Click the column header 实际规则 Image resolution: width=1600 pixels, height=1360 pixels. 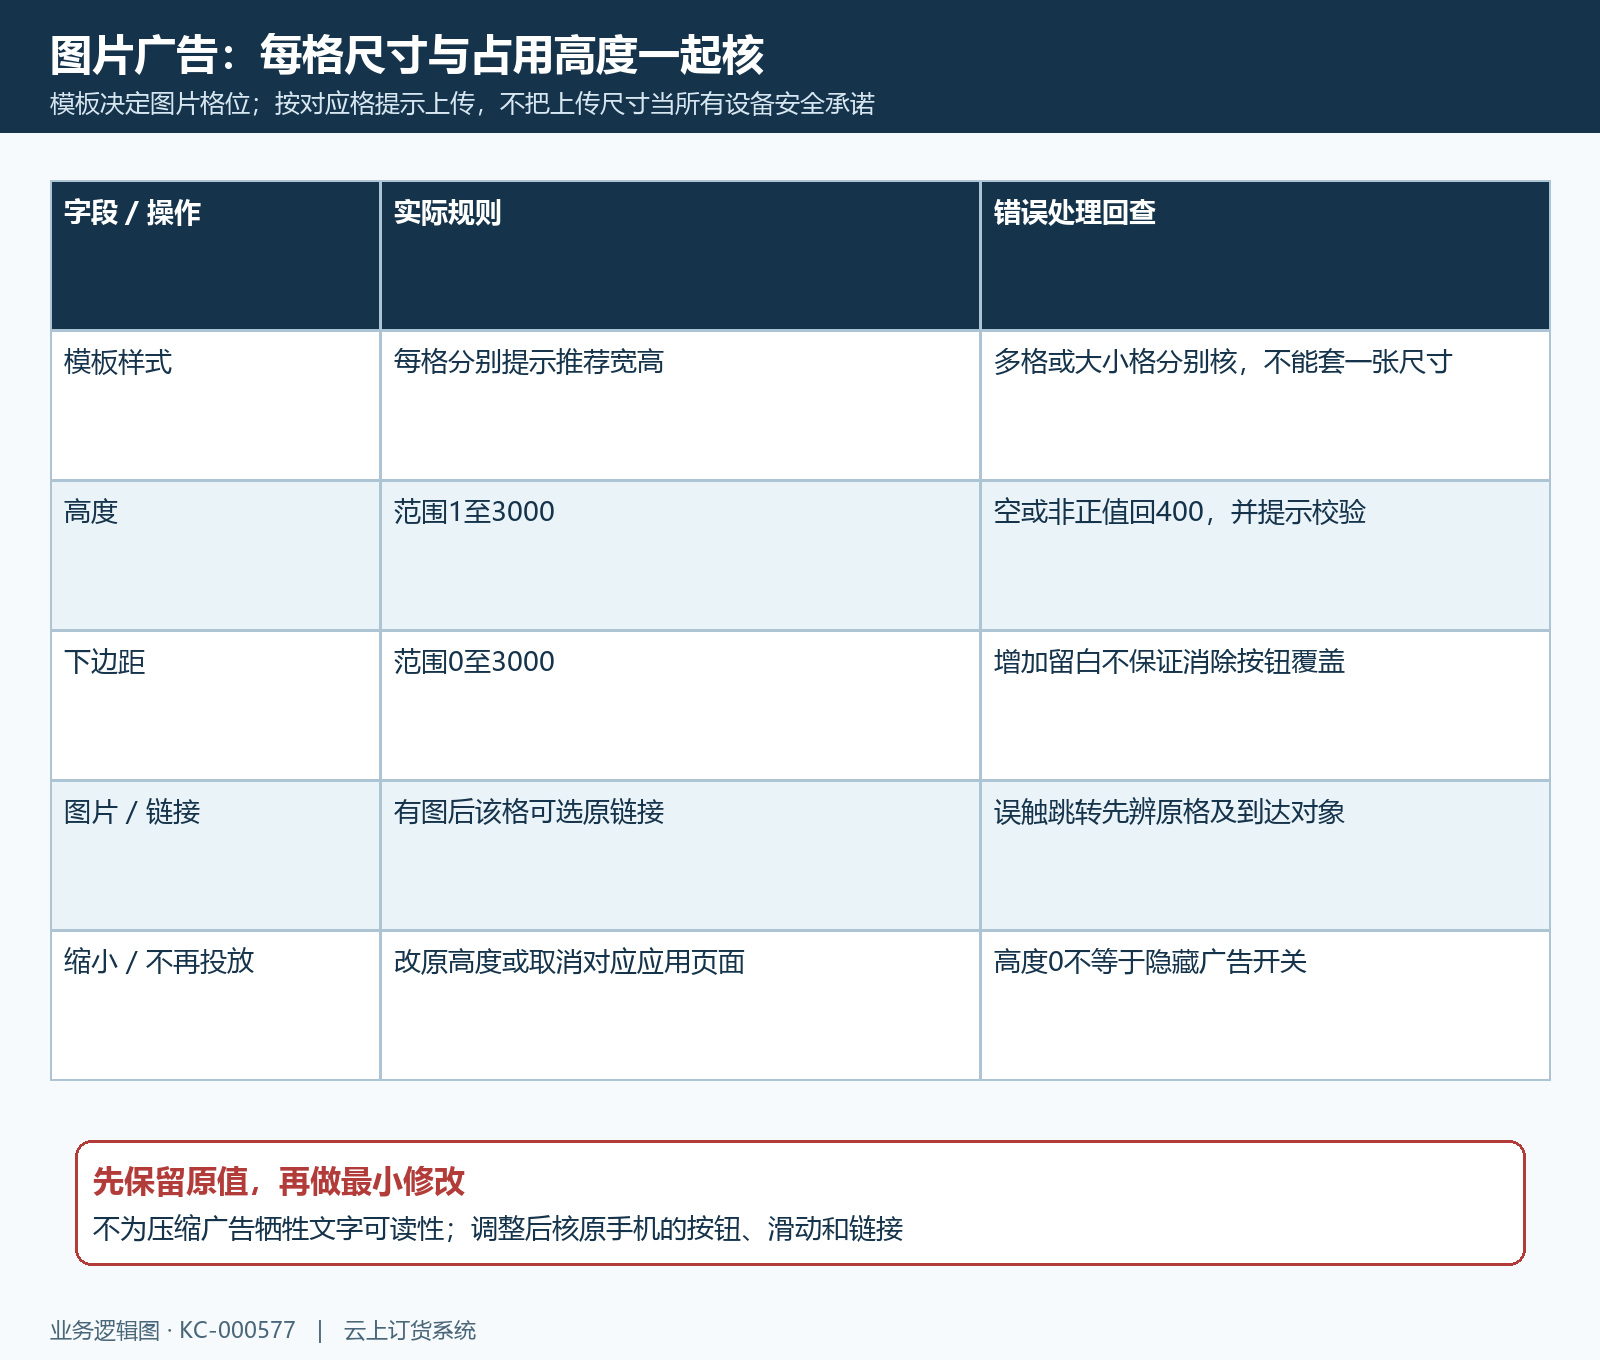[680, 255]
